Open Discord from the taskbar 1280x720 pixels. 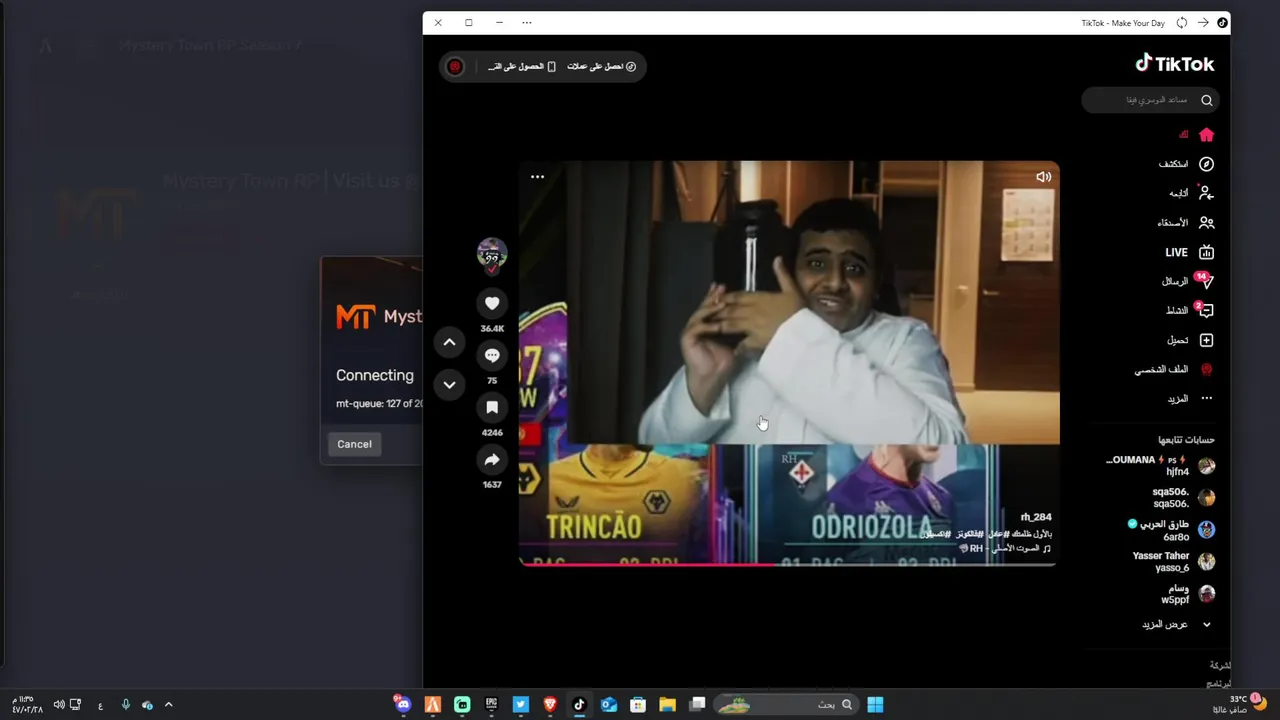[x=403, y=705]
